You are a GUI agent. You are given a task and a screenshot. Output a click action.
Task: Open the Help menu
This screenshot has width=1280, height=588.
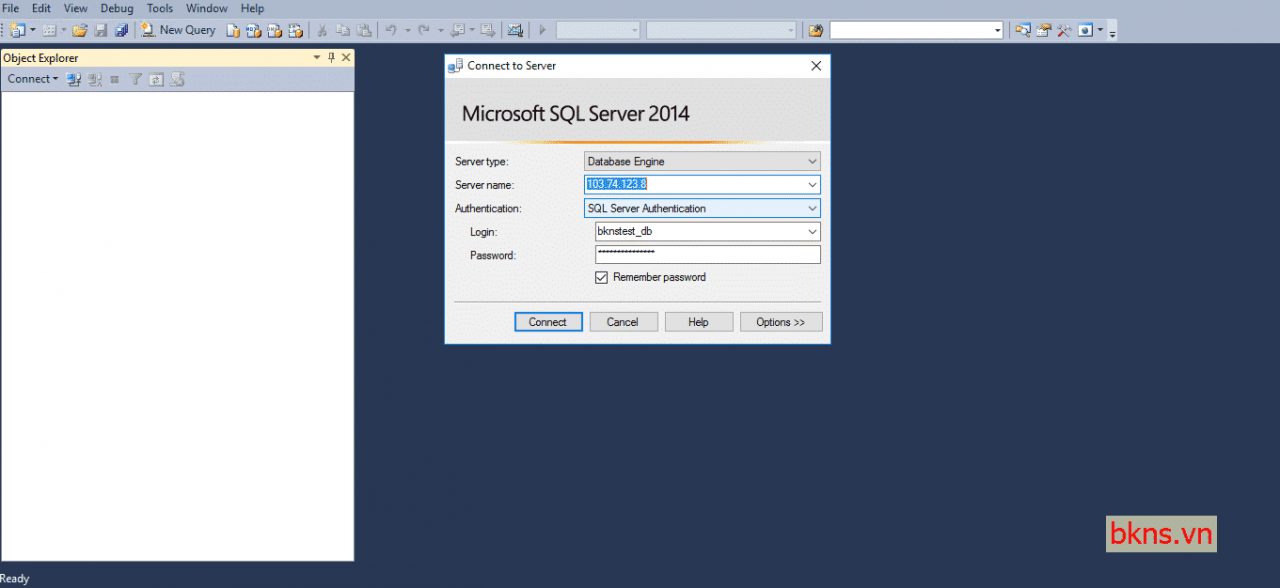pos(252,8)
